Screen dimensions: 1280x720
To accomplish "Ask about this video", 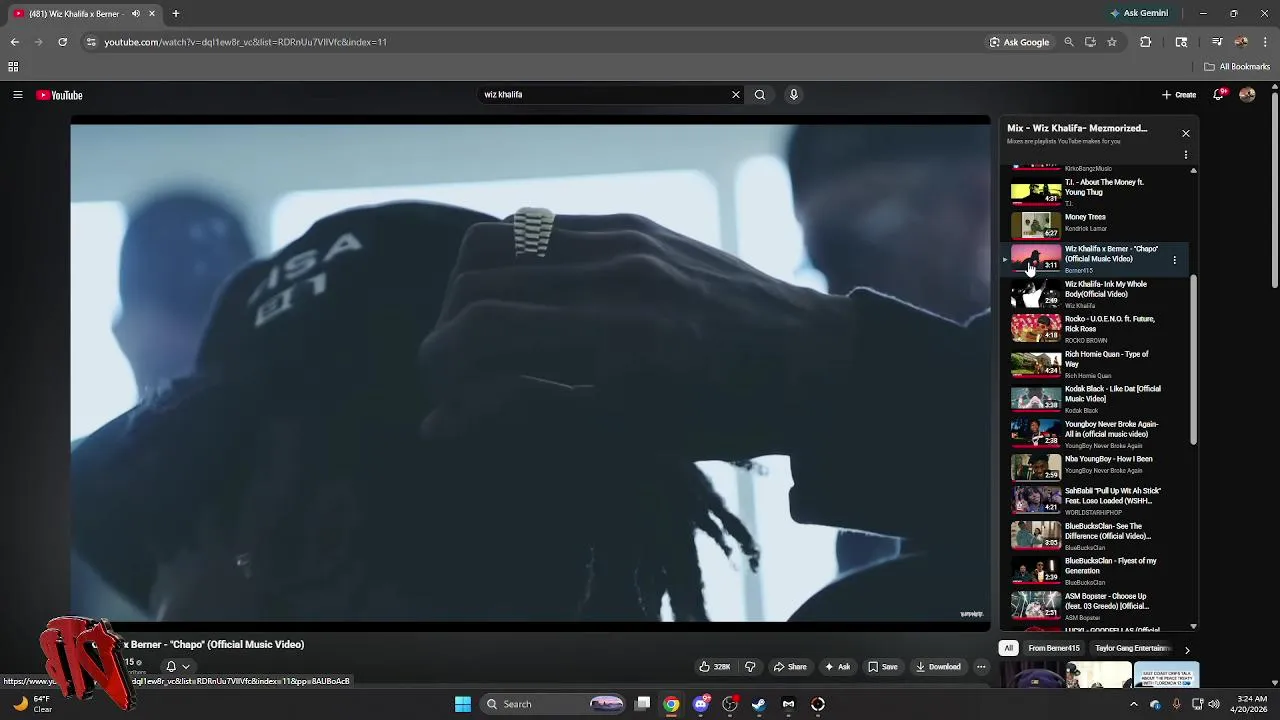I will [x=838, y=667].
